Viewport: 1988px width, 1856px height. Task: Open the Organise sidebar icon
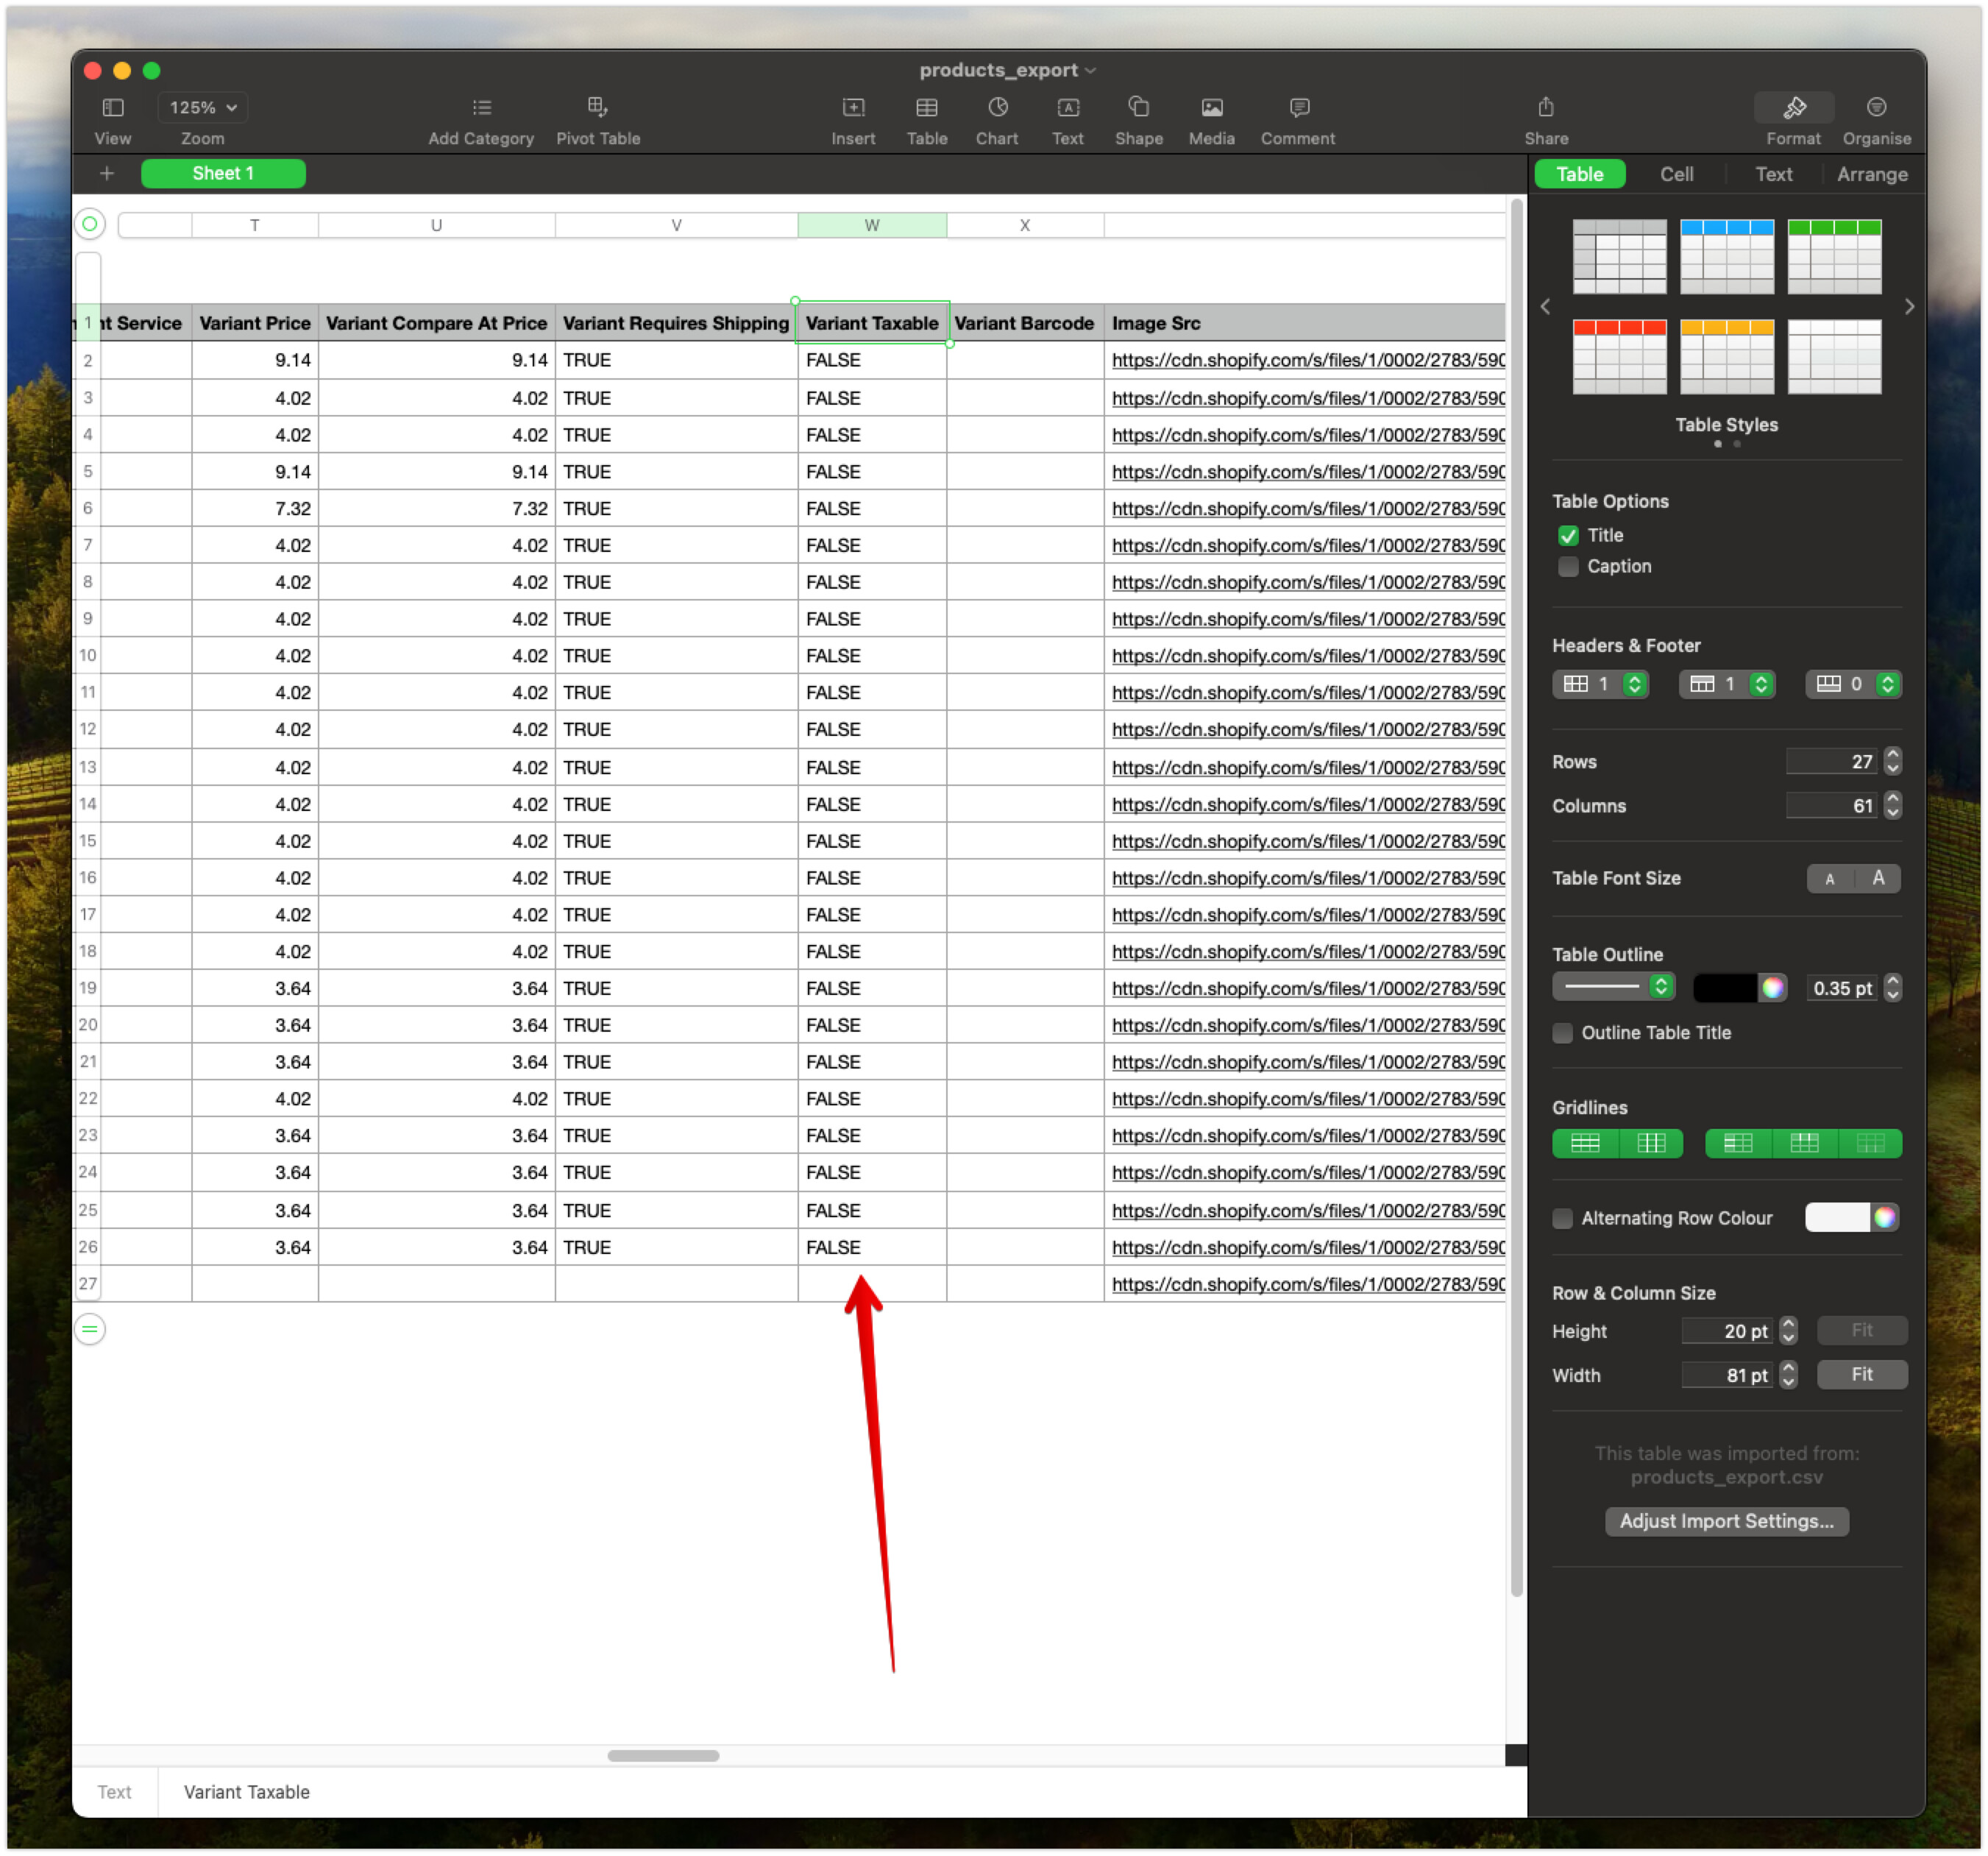pyautogui.click(x=1876, y=108)
